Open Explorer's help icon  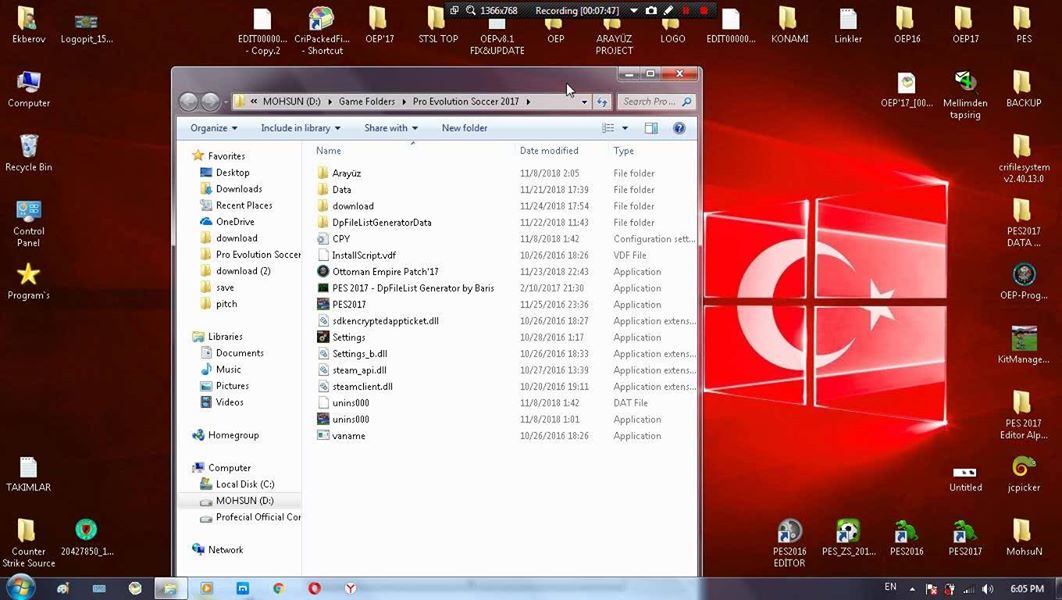[x=679, y=128]
